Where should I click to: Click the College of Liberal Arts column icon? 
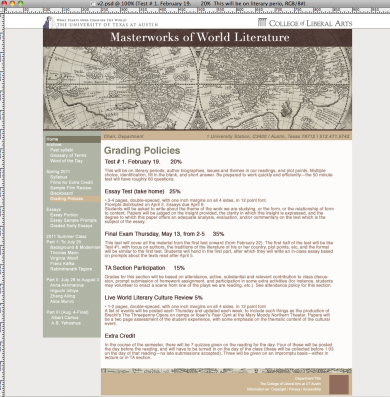262,22
